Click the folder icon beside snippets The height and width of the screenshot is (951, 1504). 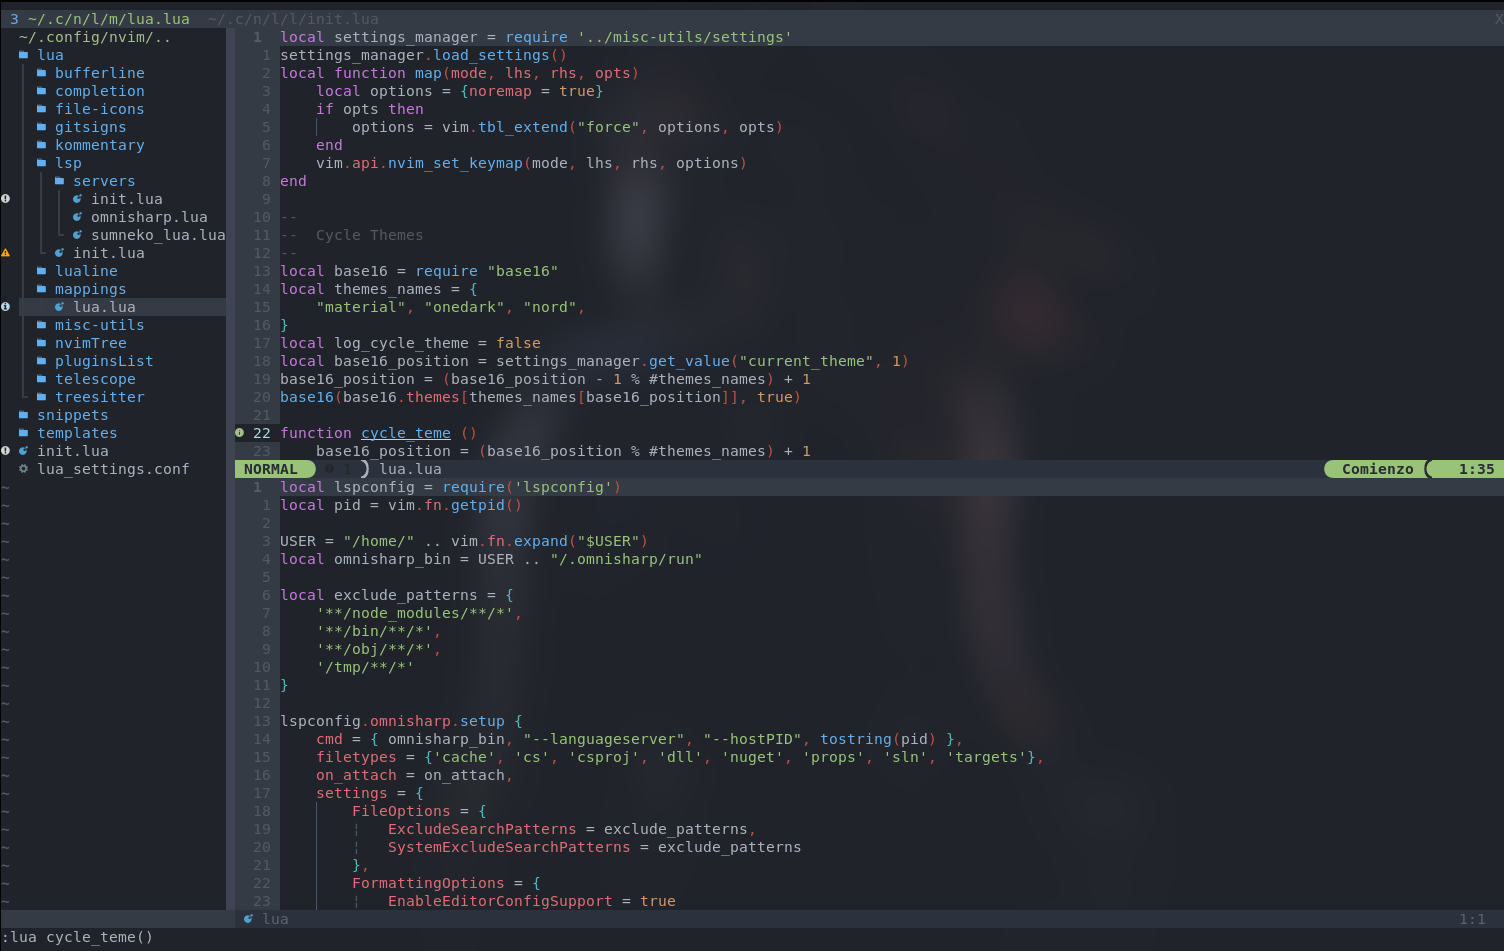point(23,415)
